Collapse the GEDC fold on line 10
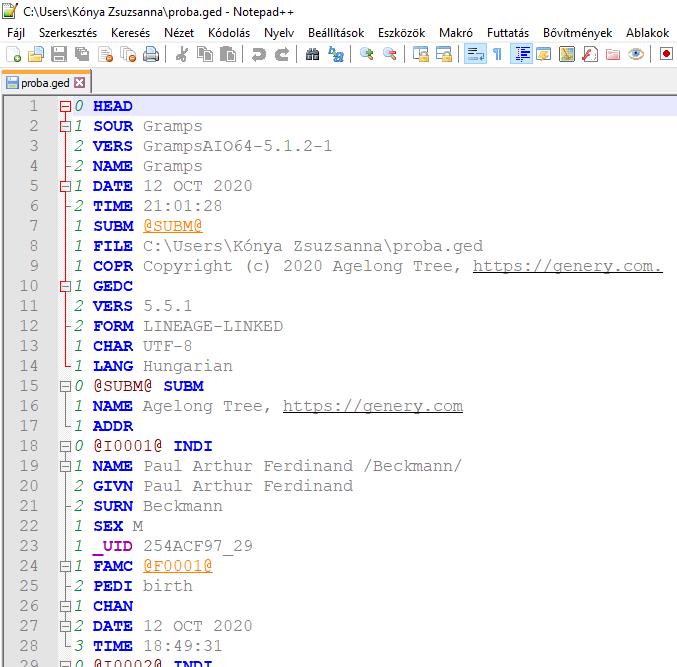Viewport: 677px width, 667px height. [65, 286]
